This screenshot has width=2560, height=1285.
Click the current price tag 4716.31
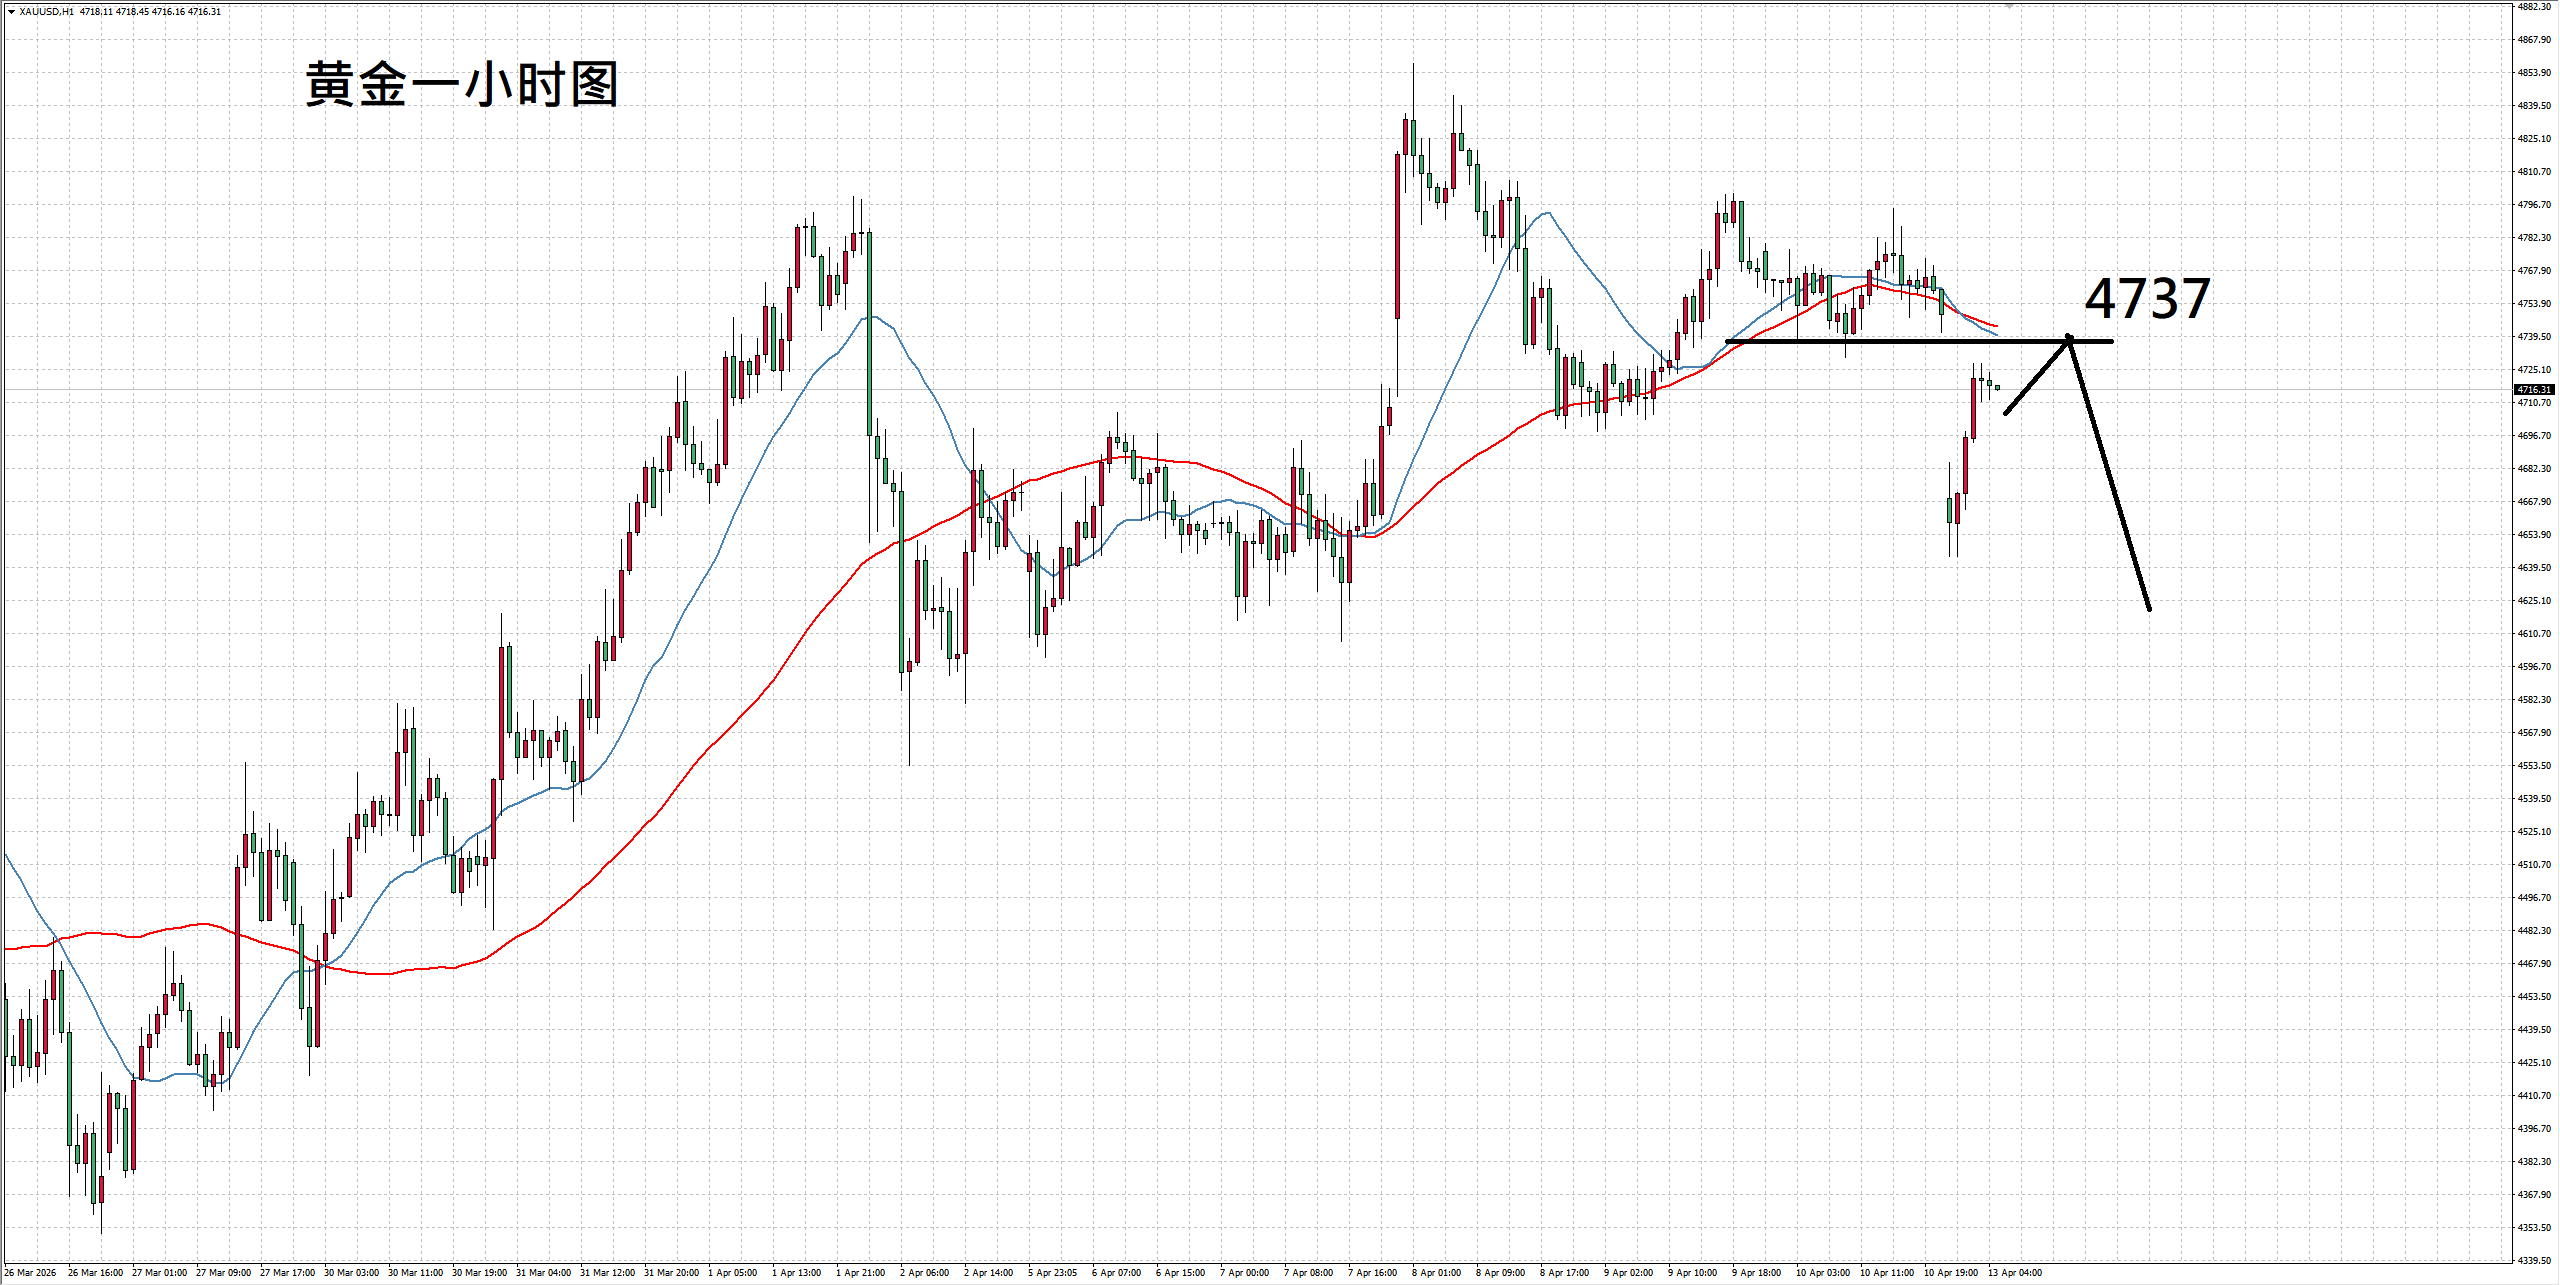2534,389
